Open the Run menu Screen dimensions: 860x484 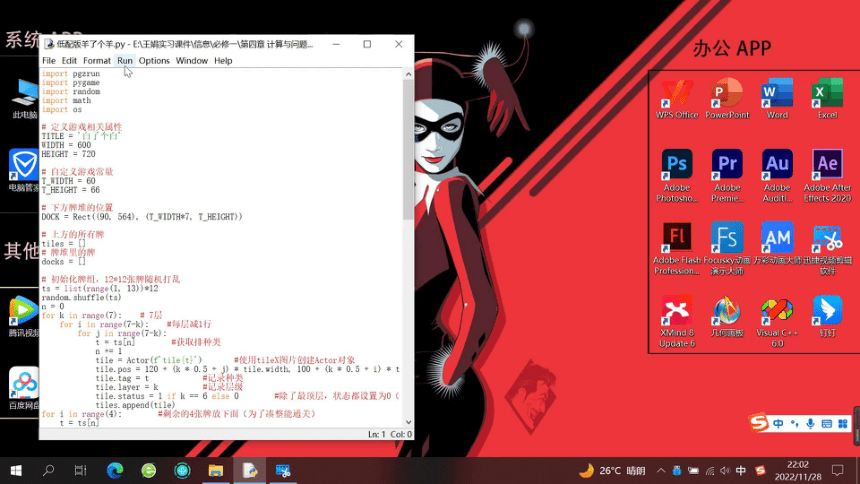(125, 60)
